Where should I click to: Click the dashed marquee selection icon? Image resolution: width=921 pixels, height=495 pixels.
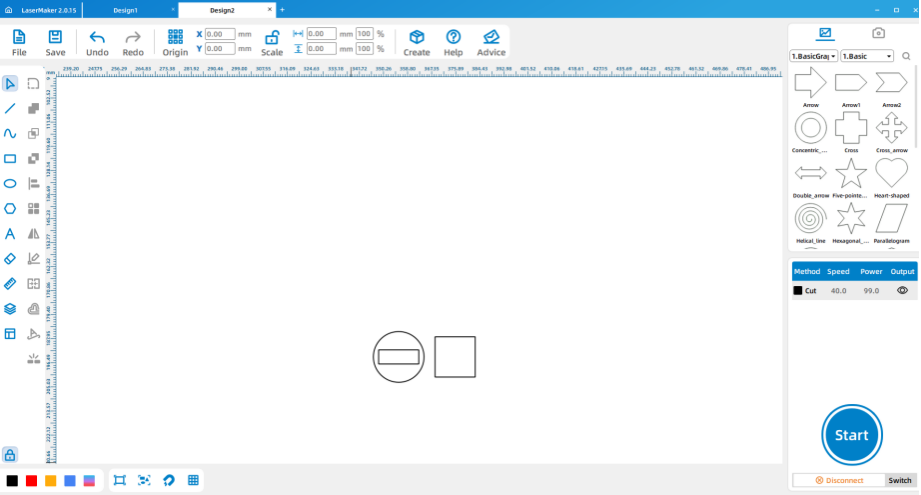(x=33, y=83)
